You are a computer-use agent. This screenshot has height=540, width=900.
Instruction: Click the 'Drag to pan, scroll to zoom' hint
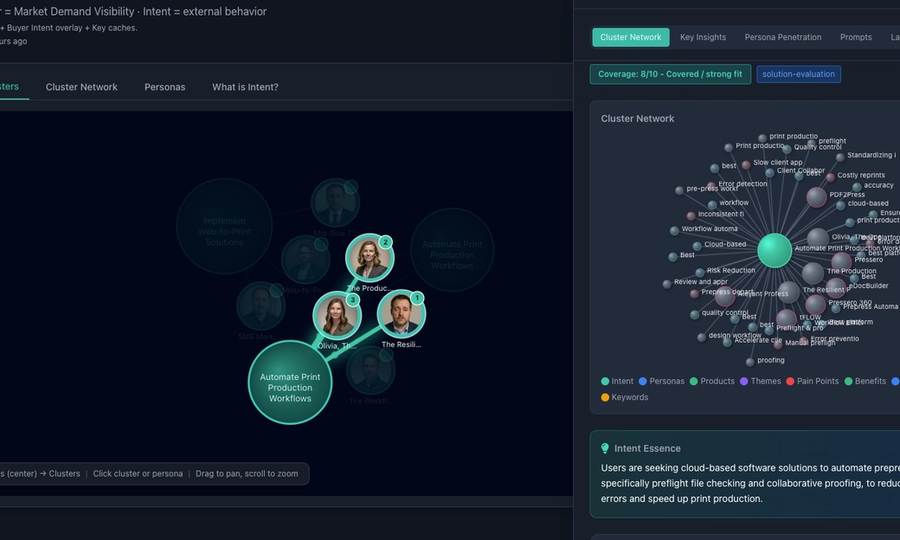click(247, 473)
